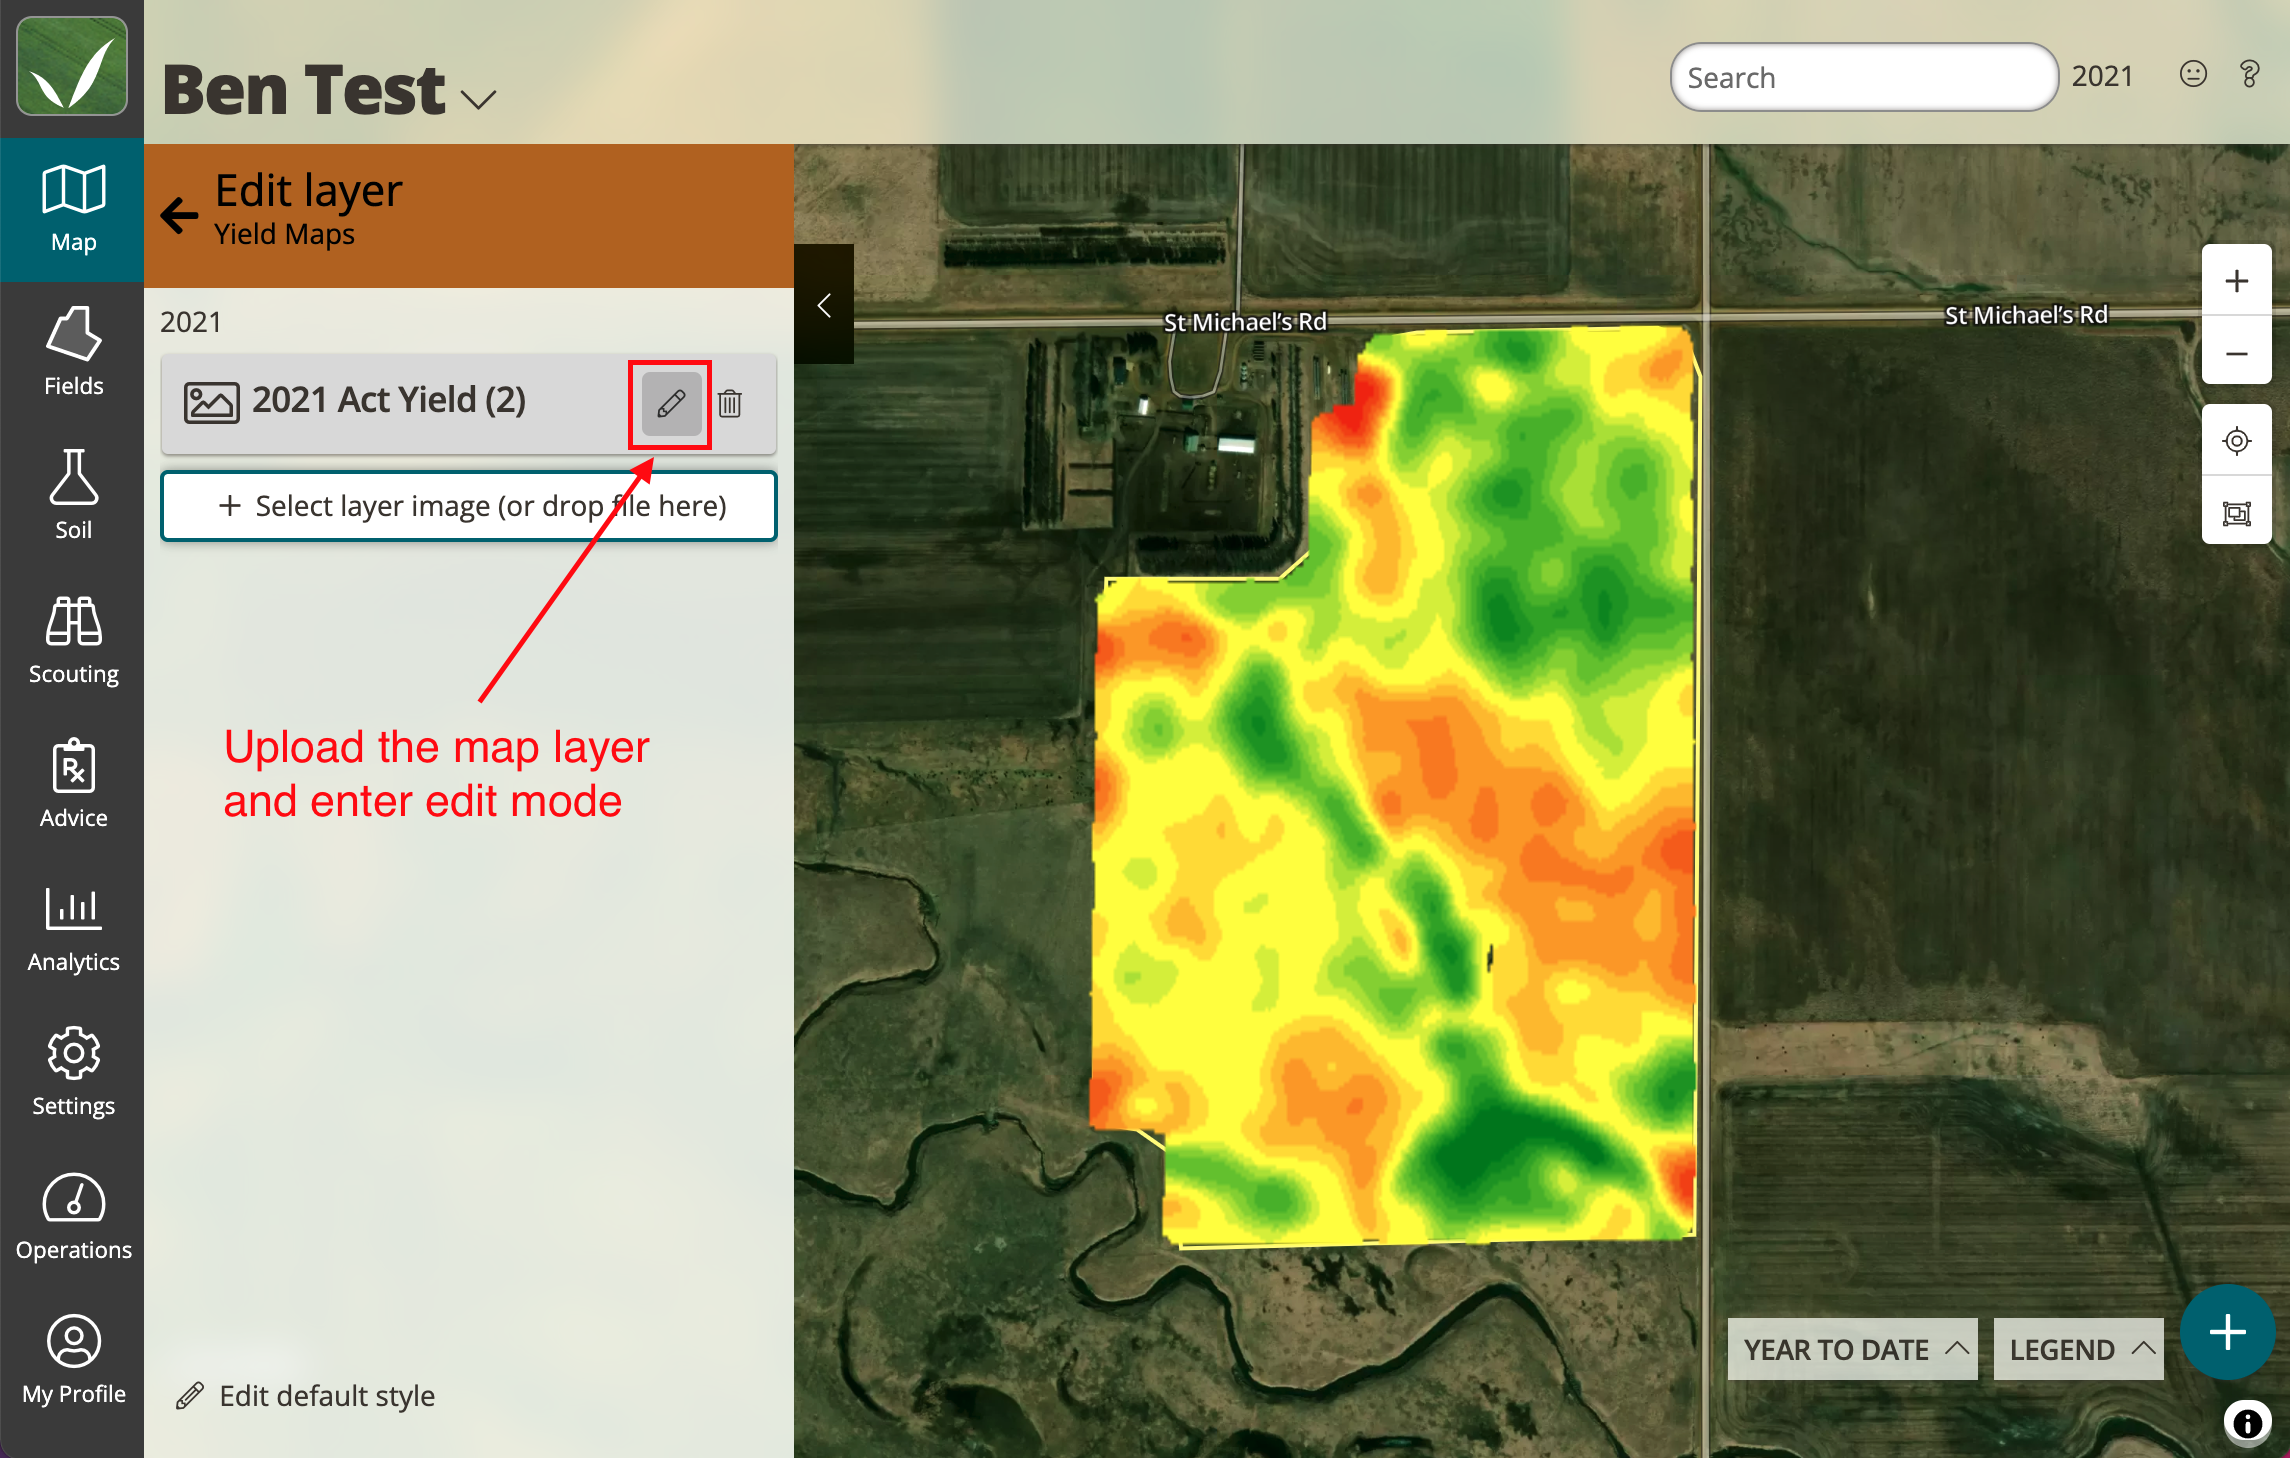Viewport: 2290px width, 1458px height.
Task: Click the leaf logo at top left
Action: pyautogui.click(x=72, y=66)
